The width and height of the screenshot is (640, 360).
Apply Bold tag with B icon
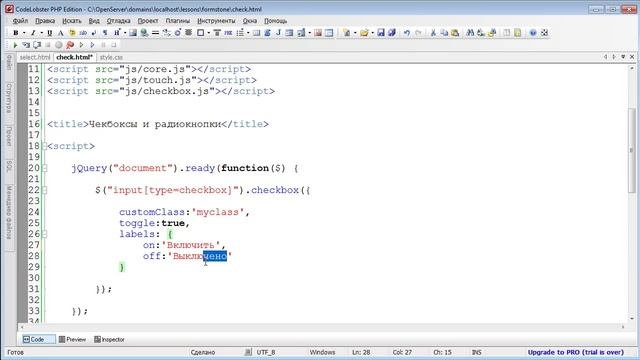point(16,33)
